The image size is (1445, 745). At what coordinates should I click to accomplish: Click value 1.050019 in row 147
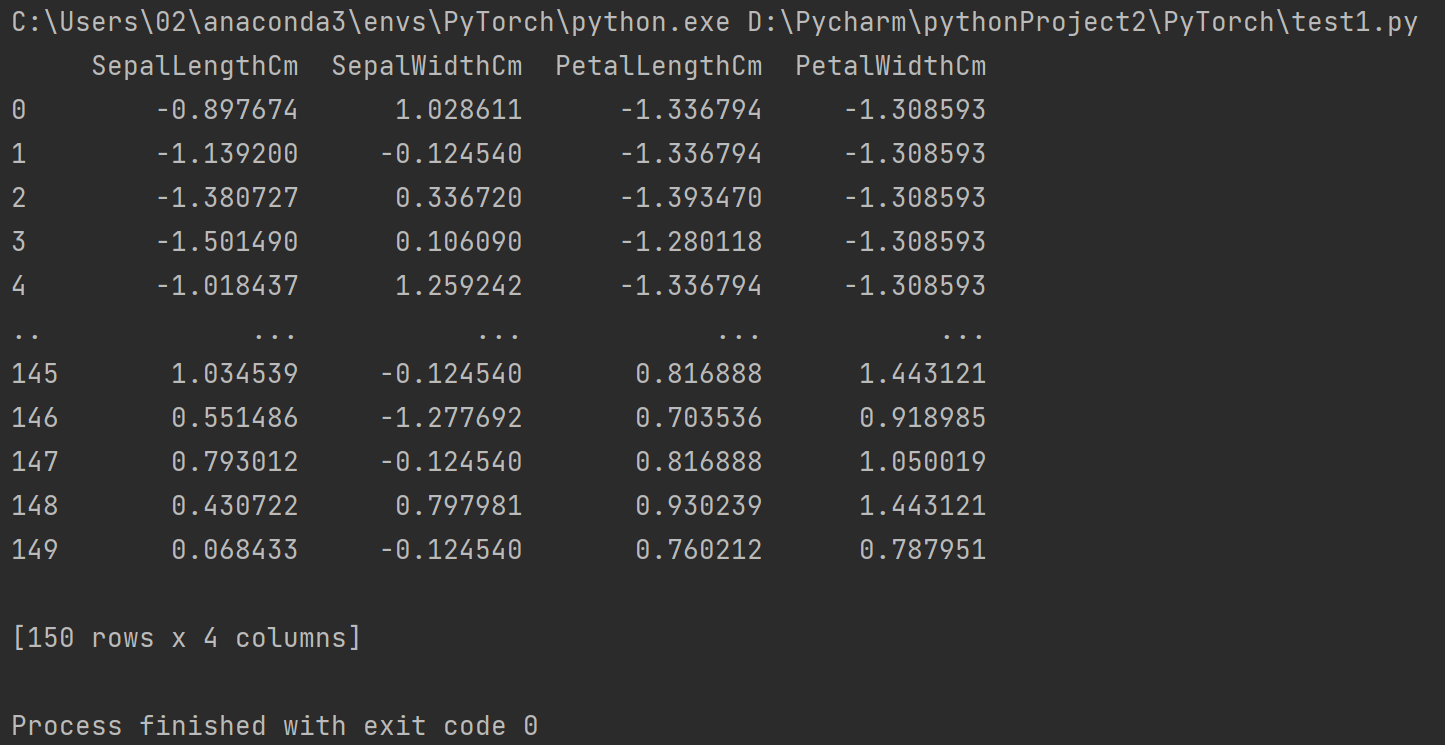click(923, 462)
